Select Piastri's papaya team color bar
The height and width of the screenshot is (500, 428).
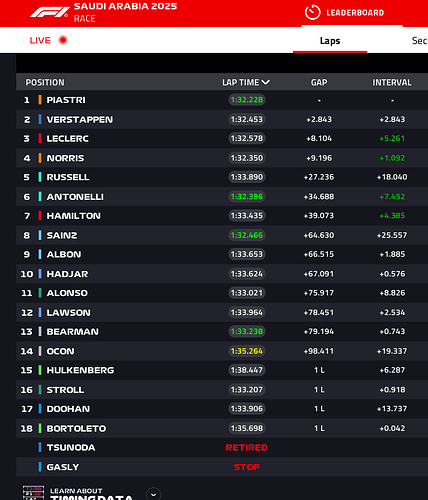[40, 100]
